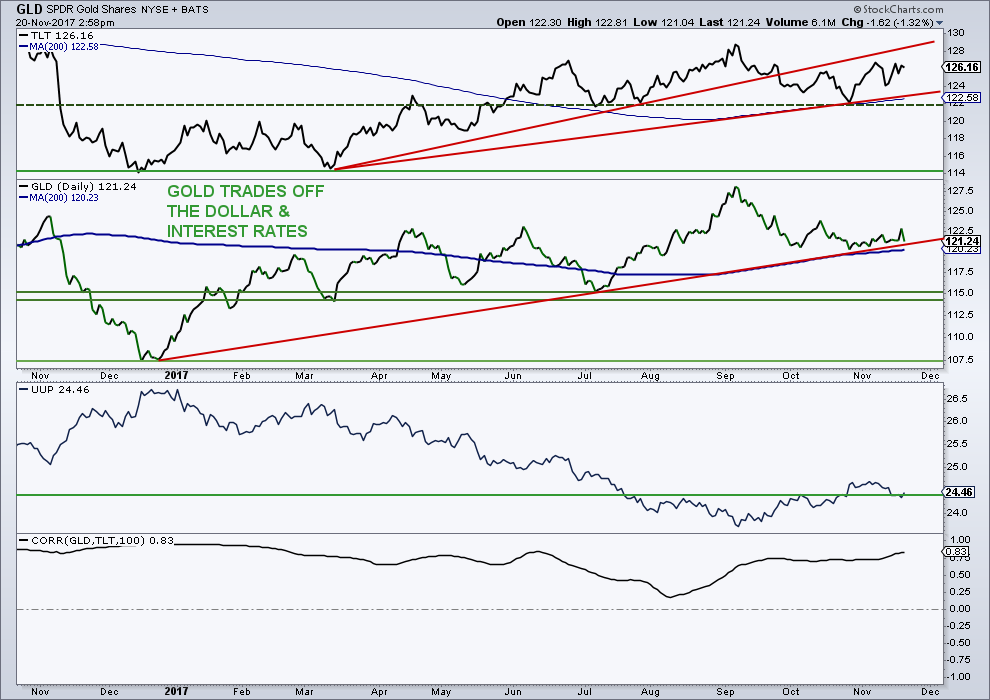This screenshot has width=990, height=700.
Task: Click the 130 axis label in TLT panel
Action: tap(955, 33)
